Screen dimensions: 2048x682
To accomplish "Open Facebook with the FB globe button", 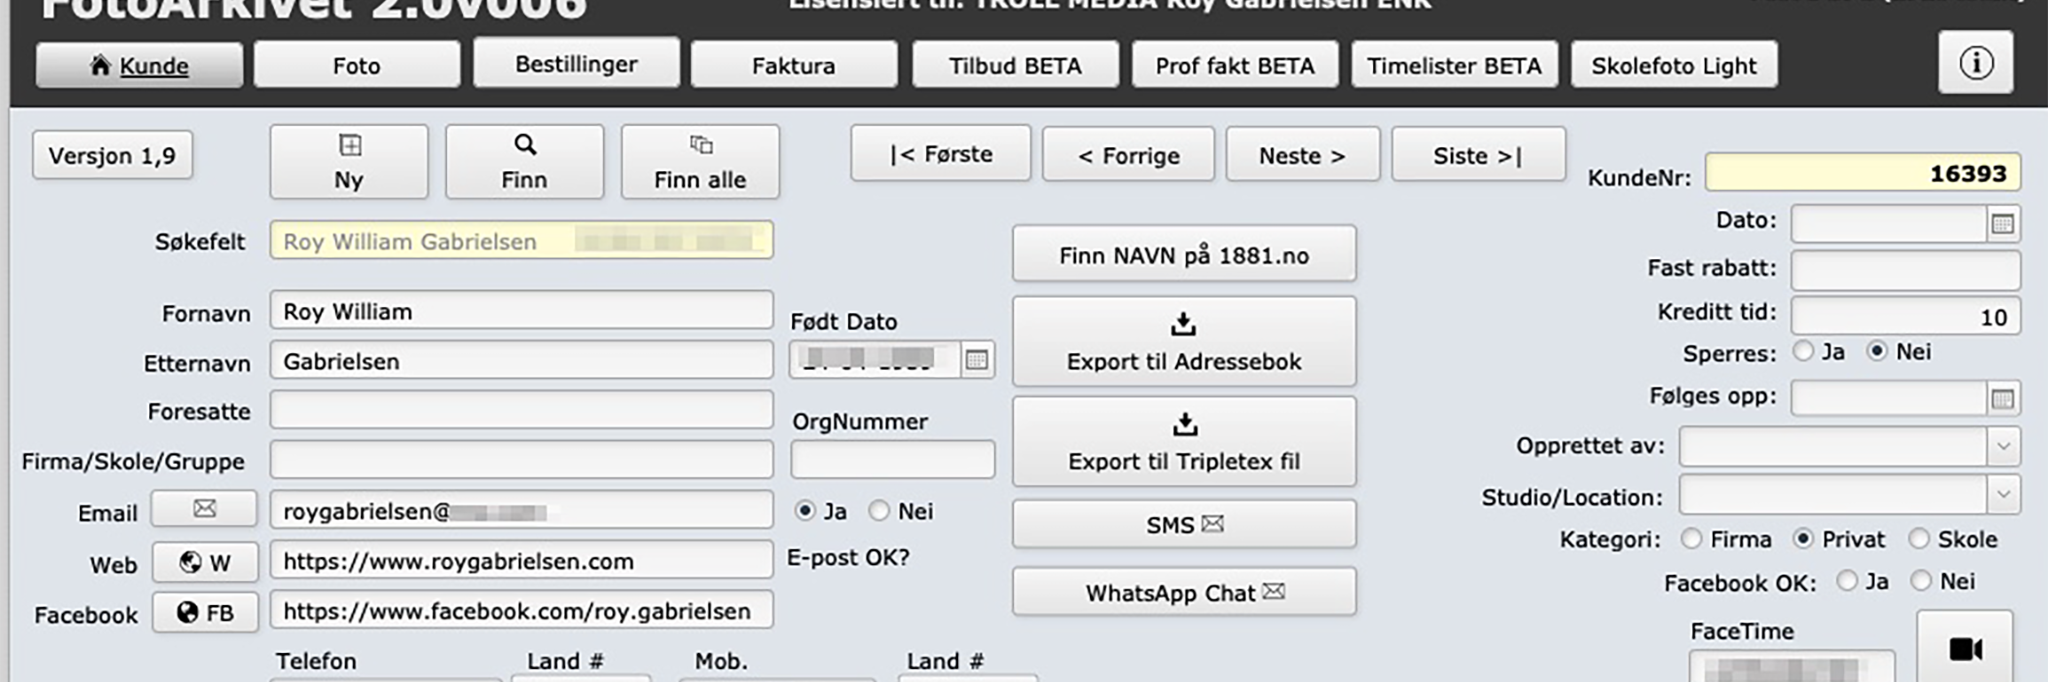I will [205, 612].
